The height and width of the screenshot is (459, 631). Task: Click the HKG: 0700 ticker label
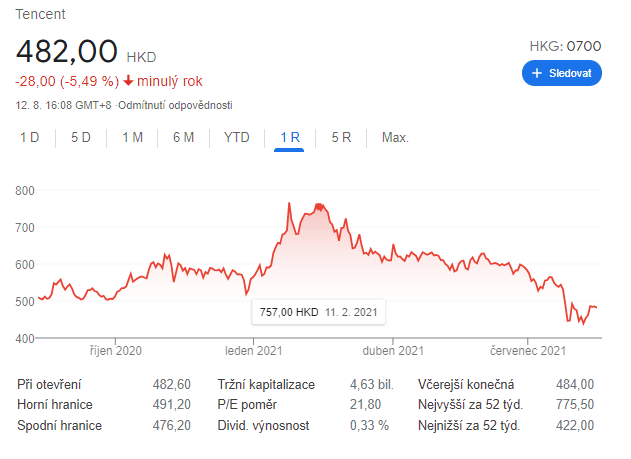click(x=565, y=46)
